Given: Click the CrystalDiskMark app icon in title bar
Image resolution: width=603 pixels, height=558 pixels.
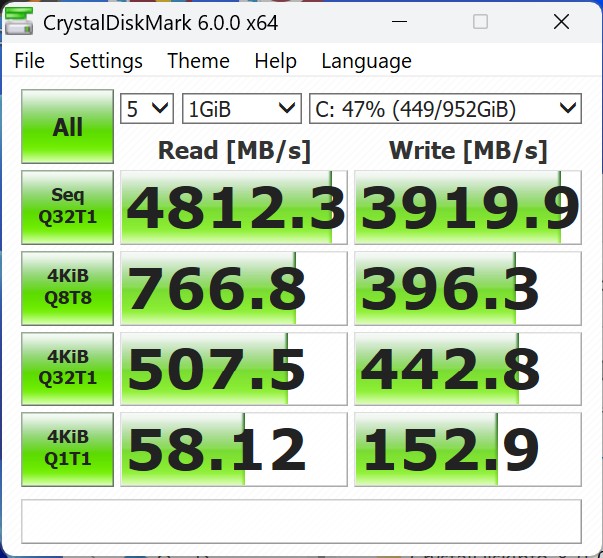Looking at the screenshot, I should coord(18,22).
